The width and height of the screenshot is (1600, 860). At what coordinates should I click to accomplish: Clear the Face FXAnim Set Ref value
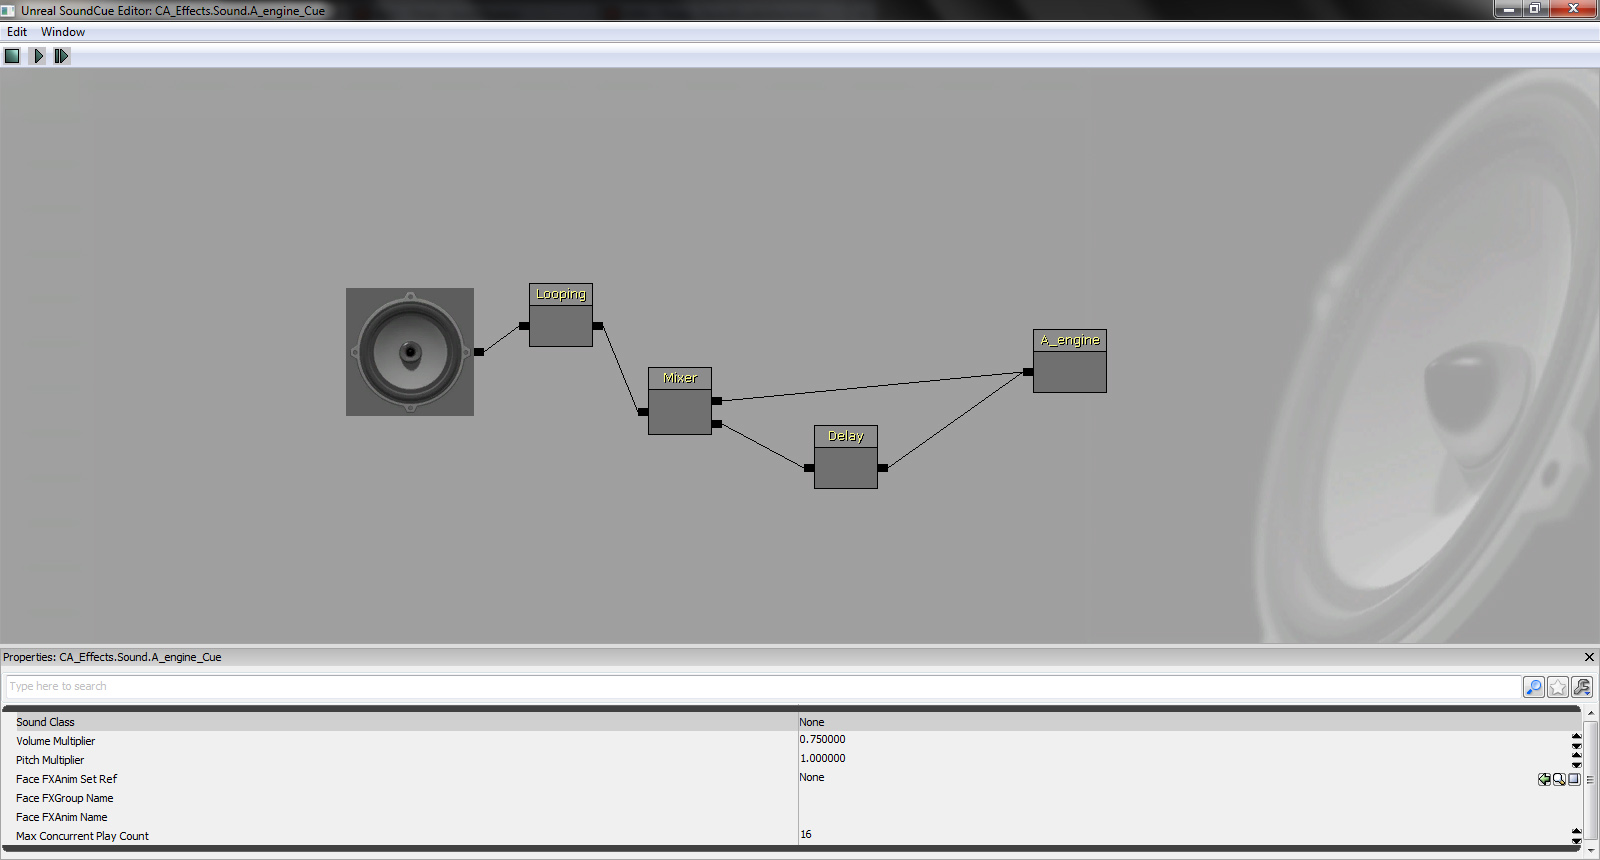click(1574, 779)
